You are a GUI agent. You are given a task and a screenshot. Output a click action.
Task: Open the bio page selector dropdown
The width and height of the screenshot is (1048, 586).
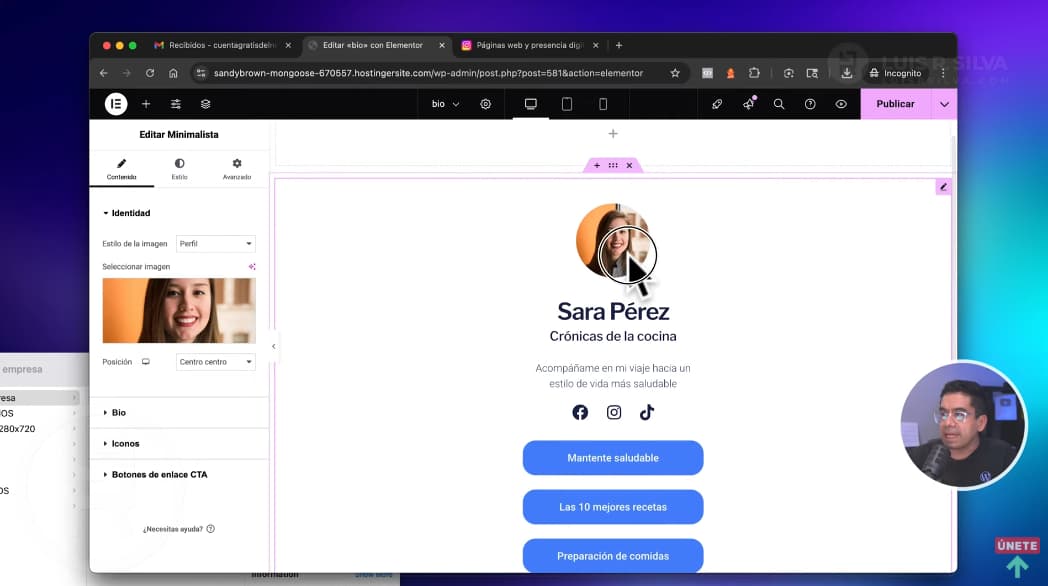click(445, 104)
